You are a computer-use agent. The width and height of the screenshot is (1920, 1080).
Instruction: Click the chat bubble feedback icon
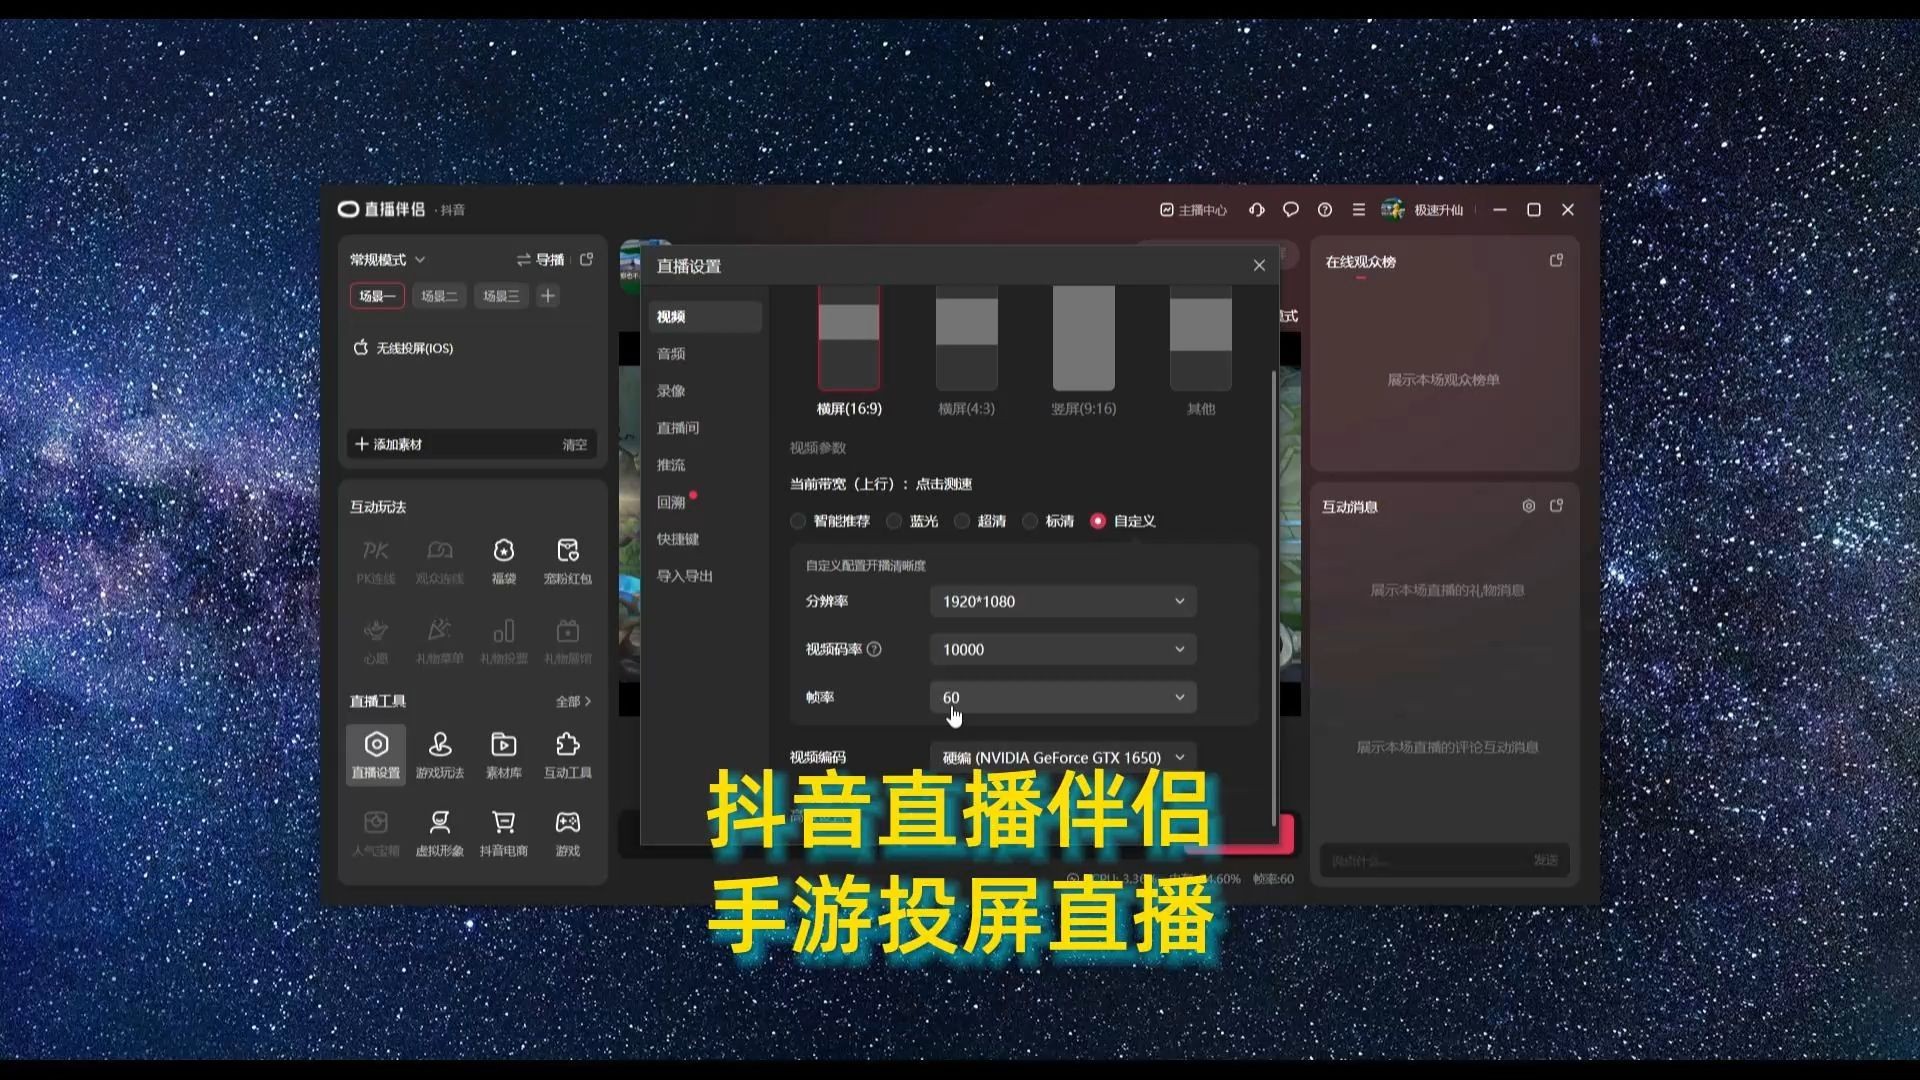point(1291,210)
